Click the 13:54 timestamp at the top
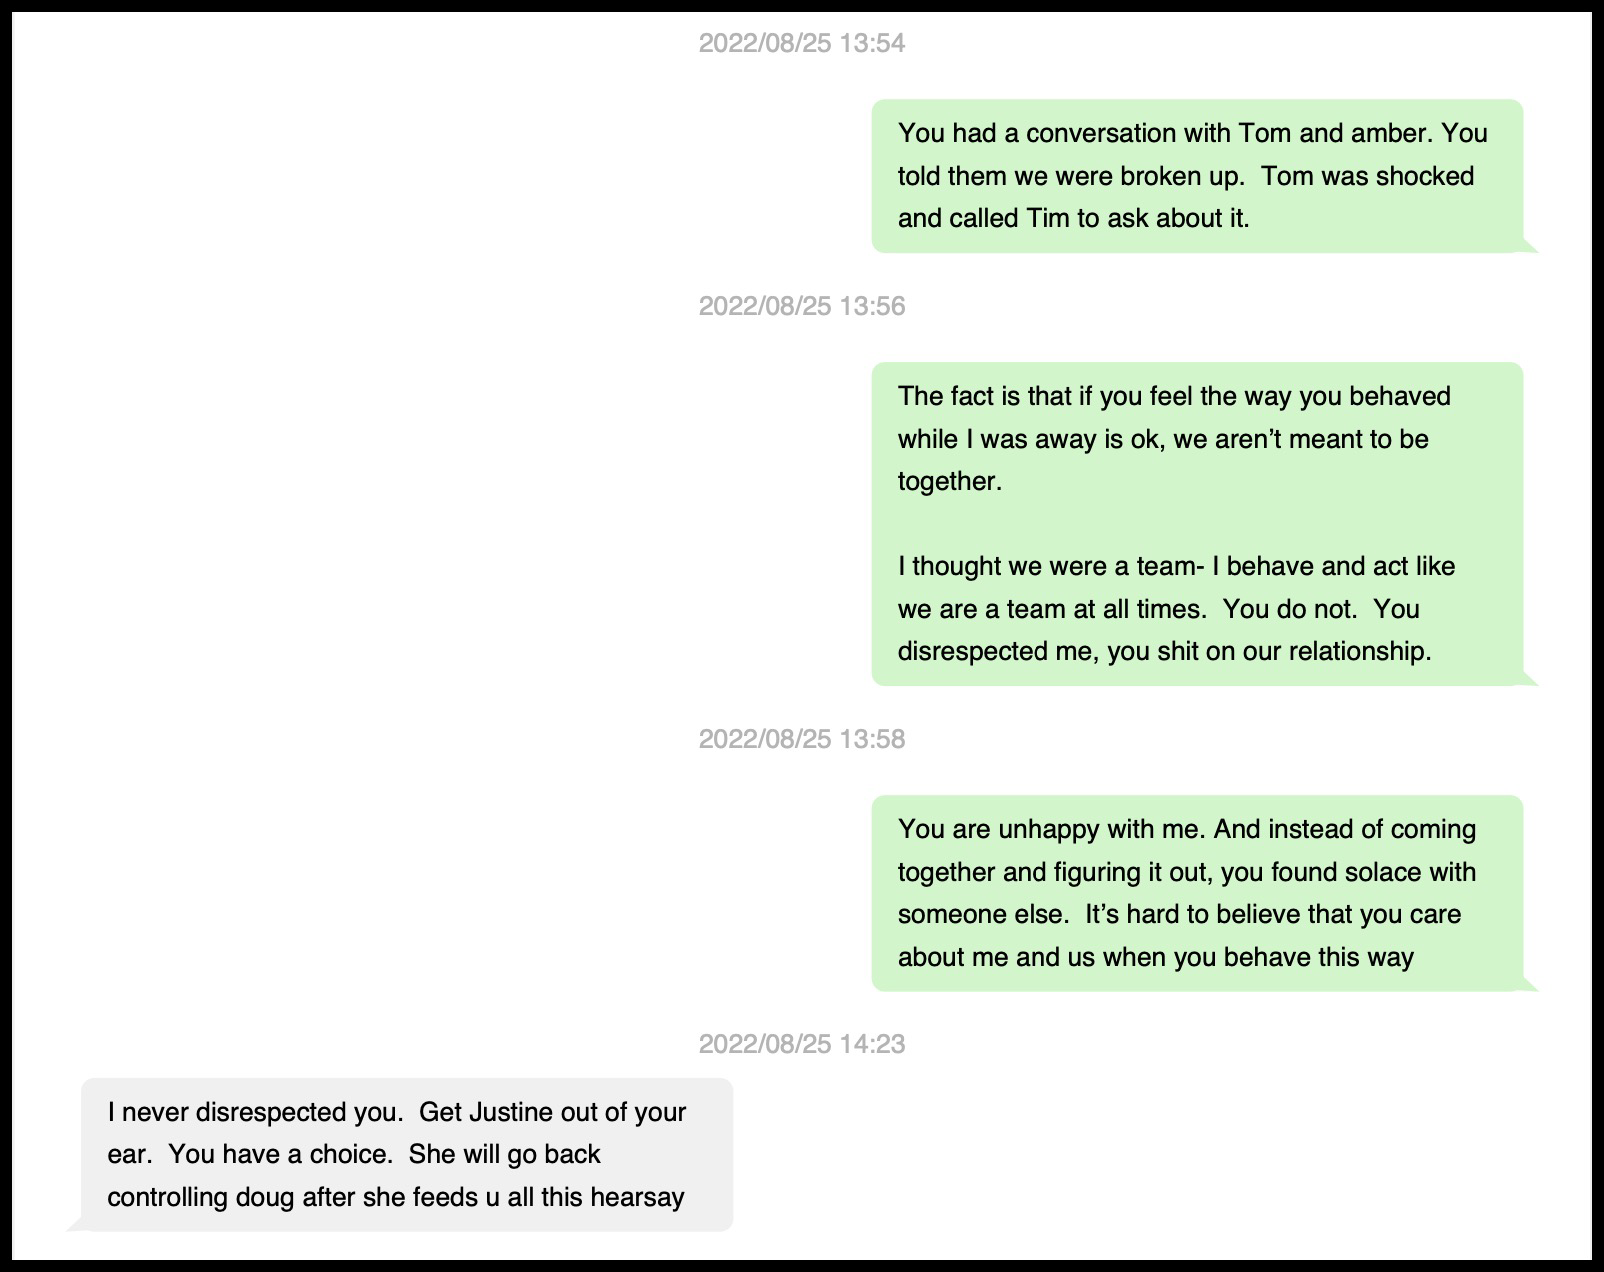This screenshot has height=1272, width=1604. [801, 43]
